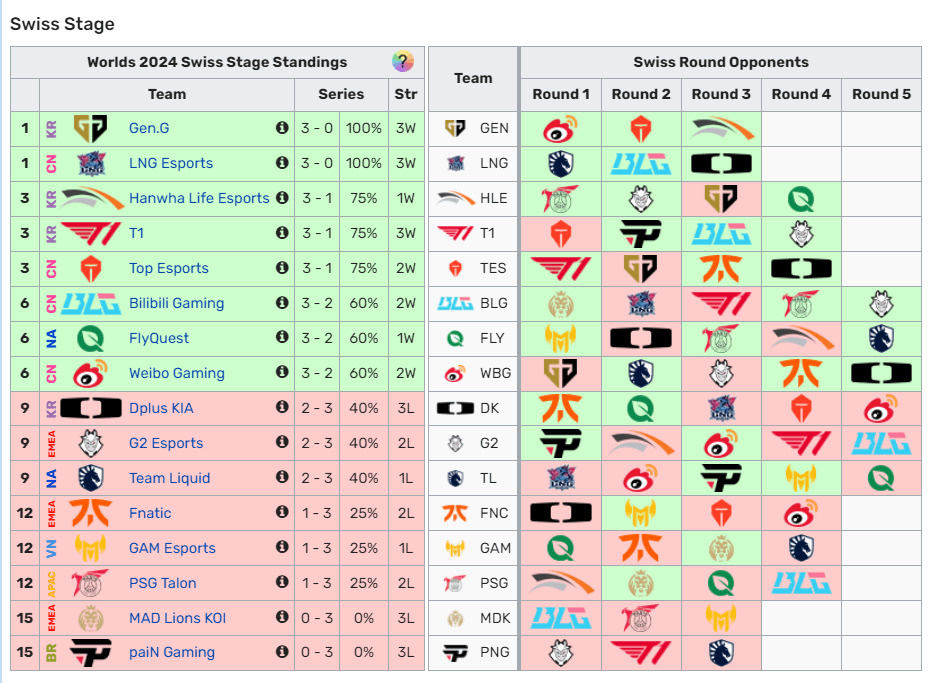
Task: Click the Series column header
Action: click(341, 94)
